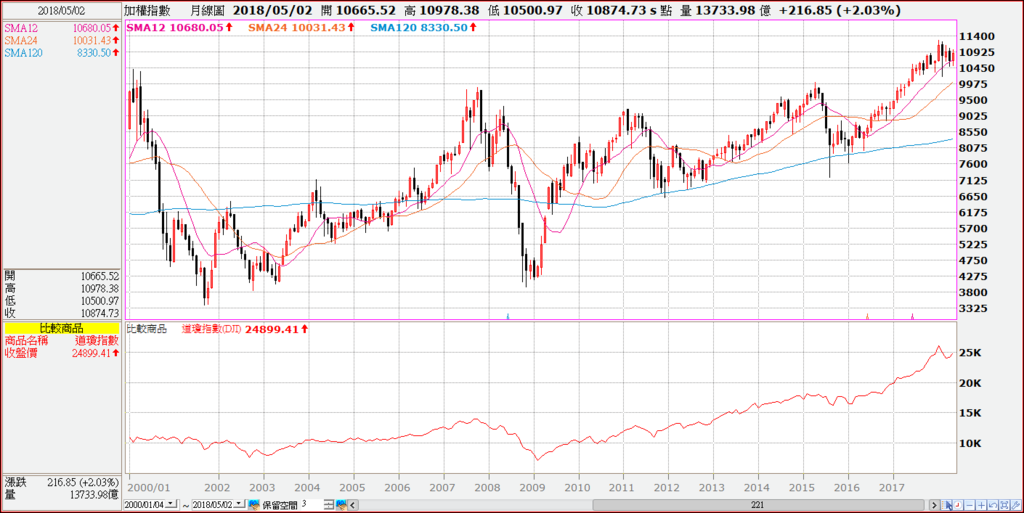The width and height of the screenshot is (1024, 513).
Task: Click SMA12 row in the left panel
Action: [61, 28]
